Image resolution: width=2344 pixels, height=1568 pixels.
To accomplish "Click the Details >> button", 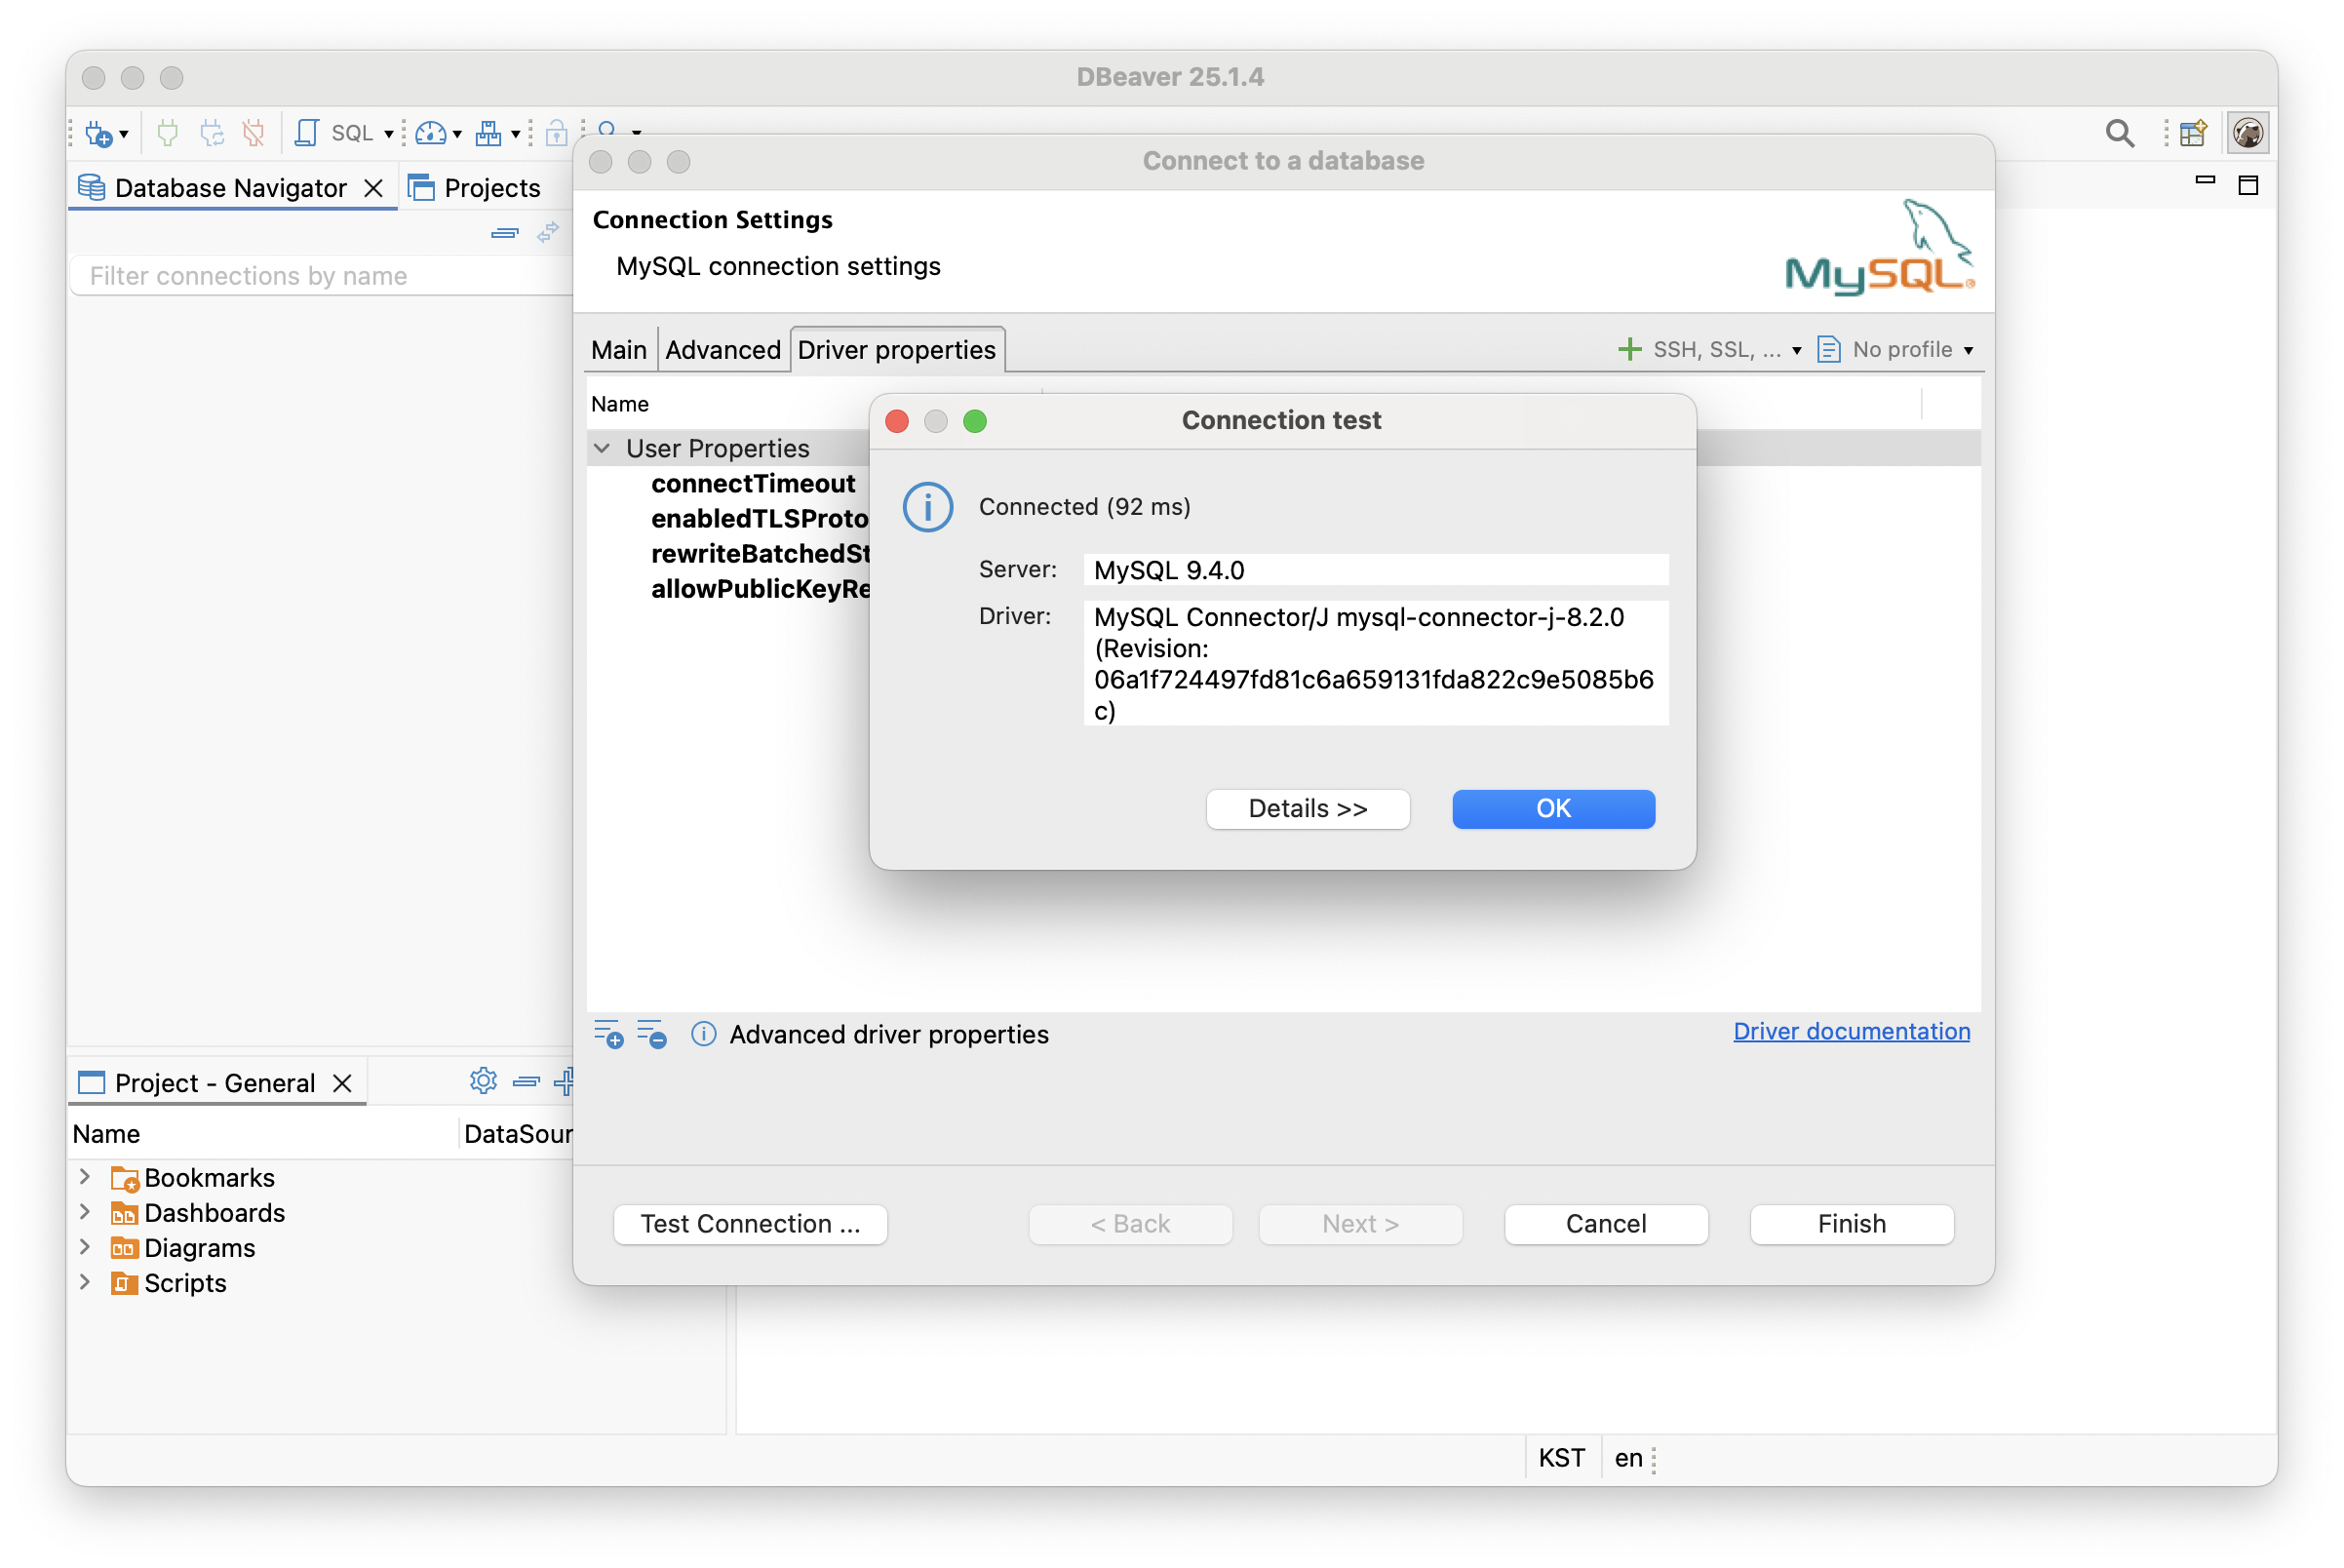I will (1307, 808).
